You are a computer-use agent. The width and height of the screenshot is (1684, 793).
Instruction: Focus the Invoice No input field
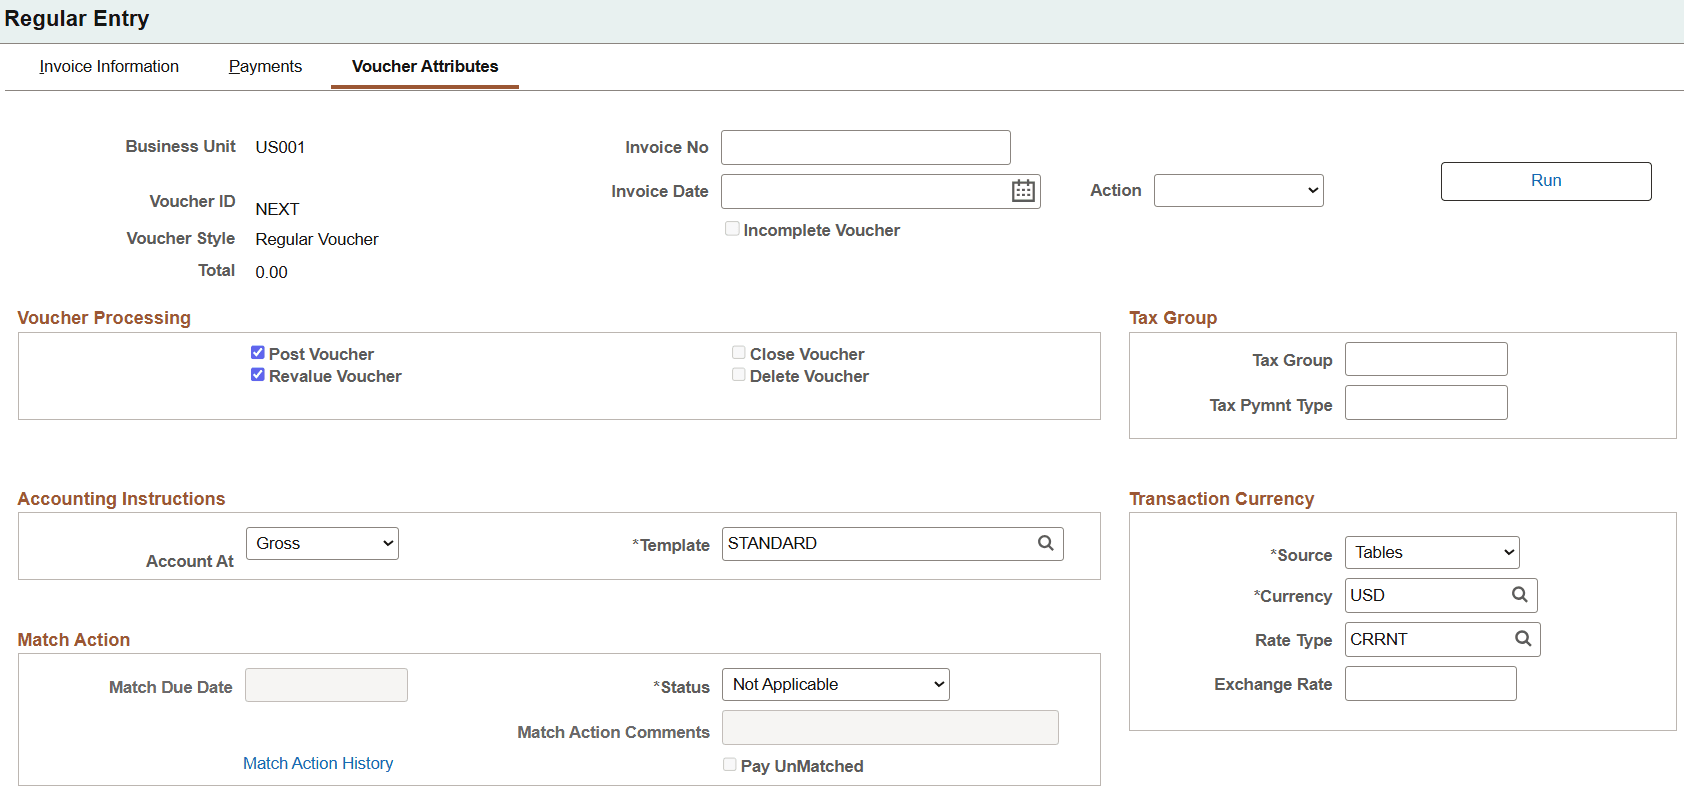(866, 147)
